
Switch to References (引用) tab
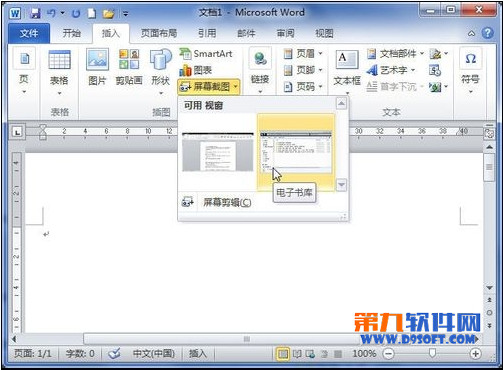pos(207,33)
